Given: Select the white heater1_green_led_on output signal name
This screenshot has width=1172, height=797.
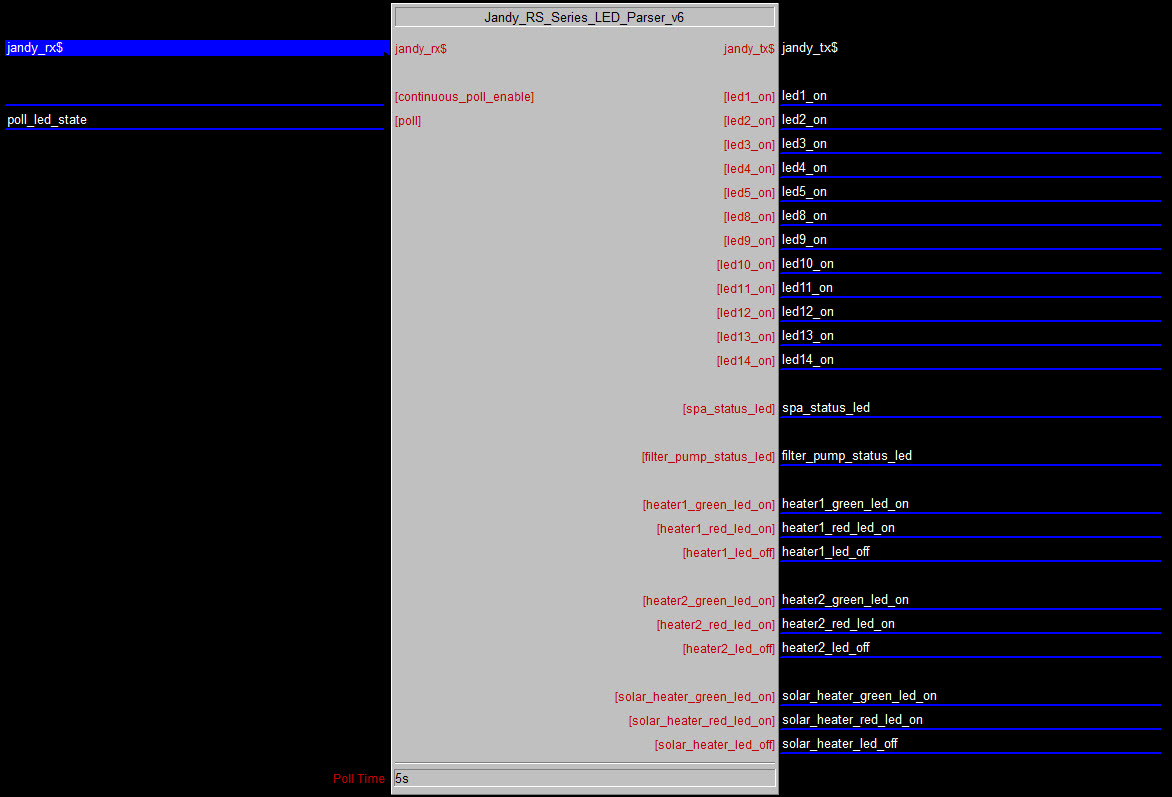Looking at the screenshot, I should 845,503.
